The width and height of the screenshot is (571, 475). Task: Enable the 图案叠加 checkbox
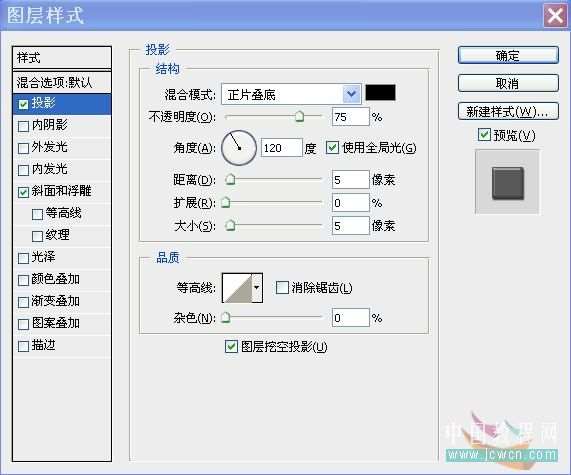pyautogui.click(x=23, y=324)
